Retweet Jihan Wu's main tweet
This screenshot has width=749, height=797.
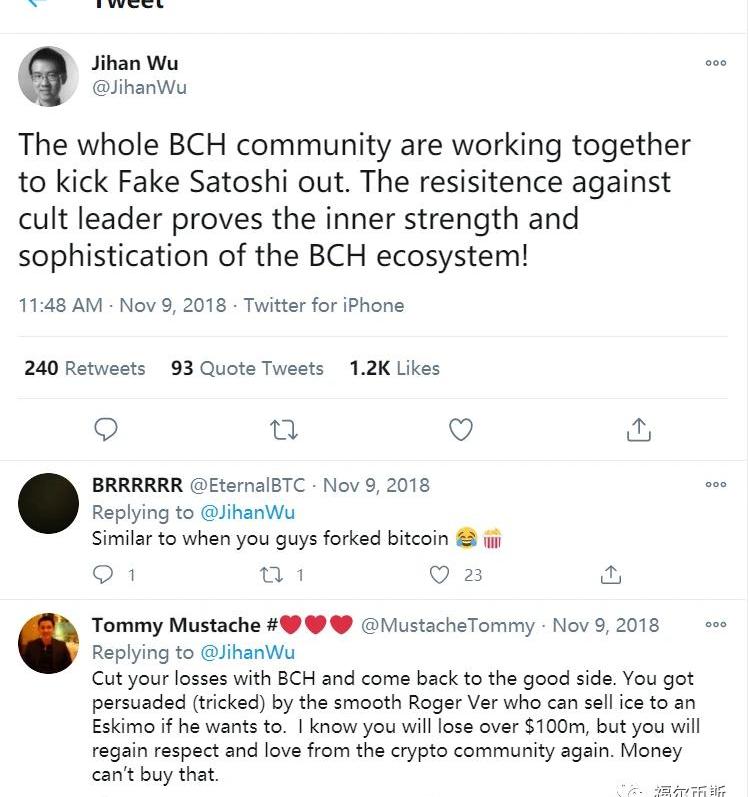click(x=284, y=430)
